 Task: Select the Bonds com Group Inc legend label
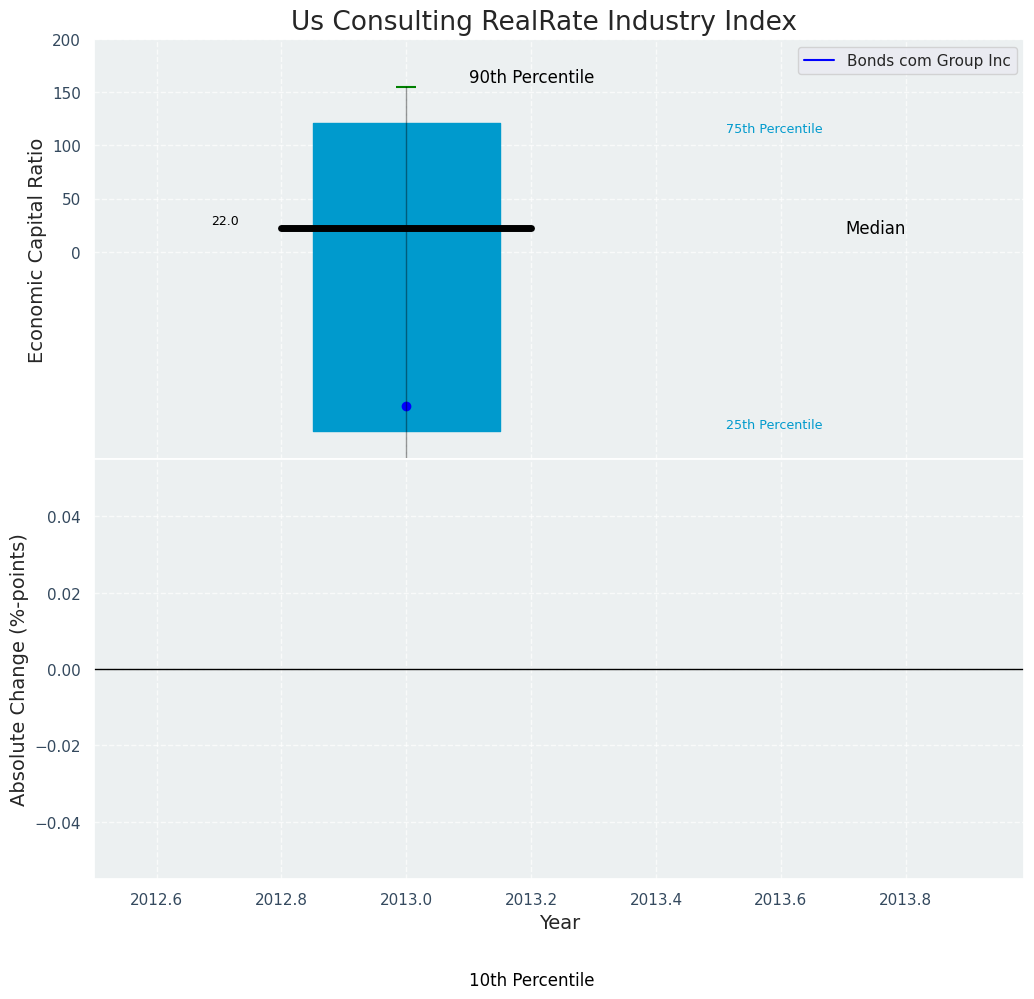(x=928, y=61)
